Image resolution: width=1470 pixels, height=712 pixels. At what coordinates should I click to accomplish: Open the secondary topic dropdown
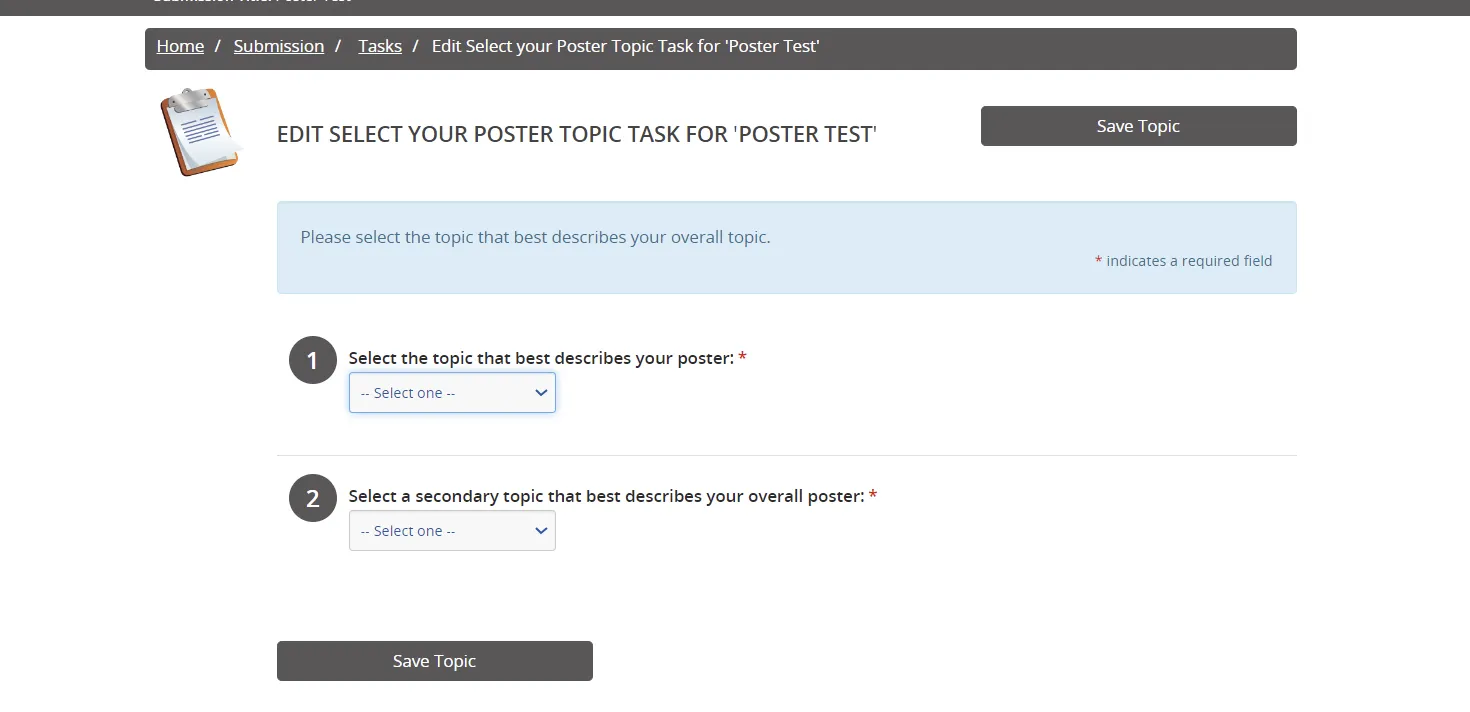pos(452,531)
